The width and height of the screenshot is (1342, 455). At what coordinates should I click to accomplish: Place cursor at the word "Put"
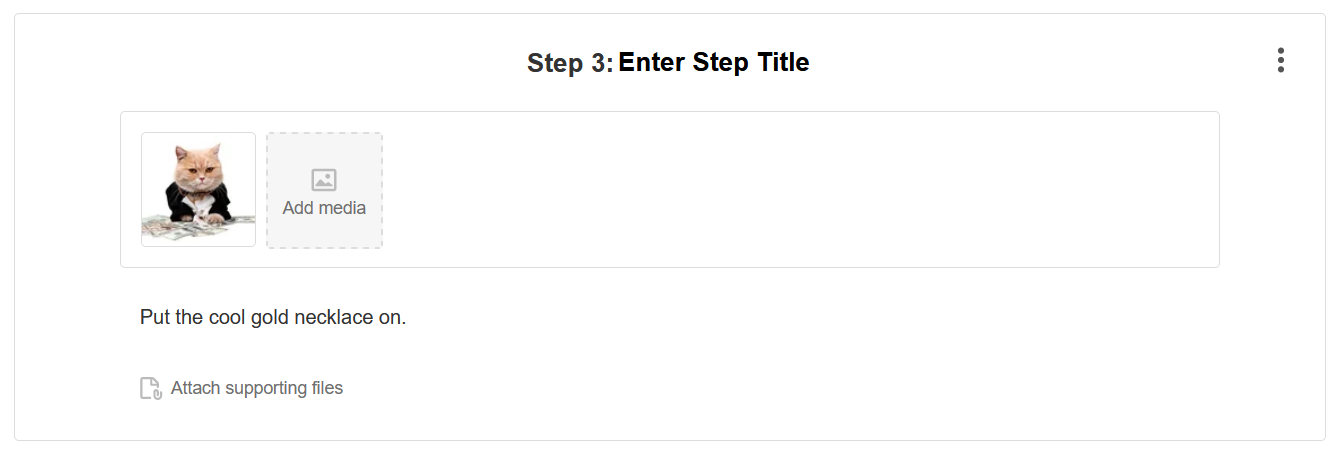(x=155, y=318)
